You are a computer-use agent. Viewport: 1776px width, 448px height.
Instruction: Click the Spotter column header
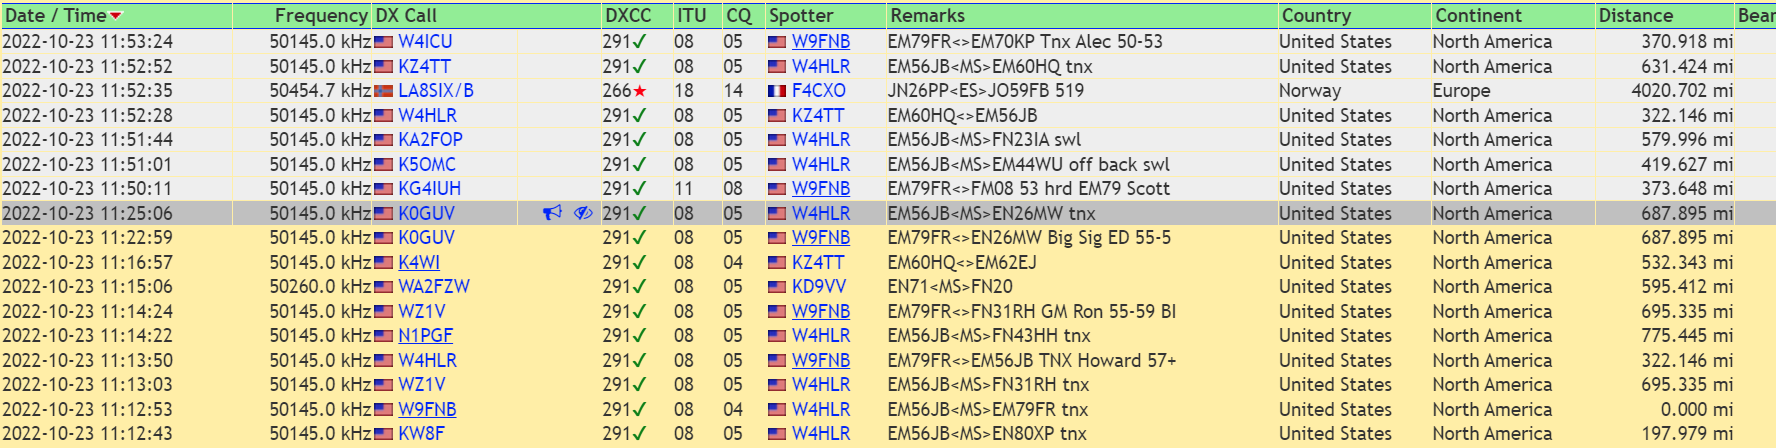[800, 16]
